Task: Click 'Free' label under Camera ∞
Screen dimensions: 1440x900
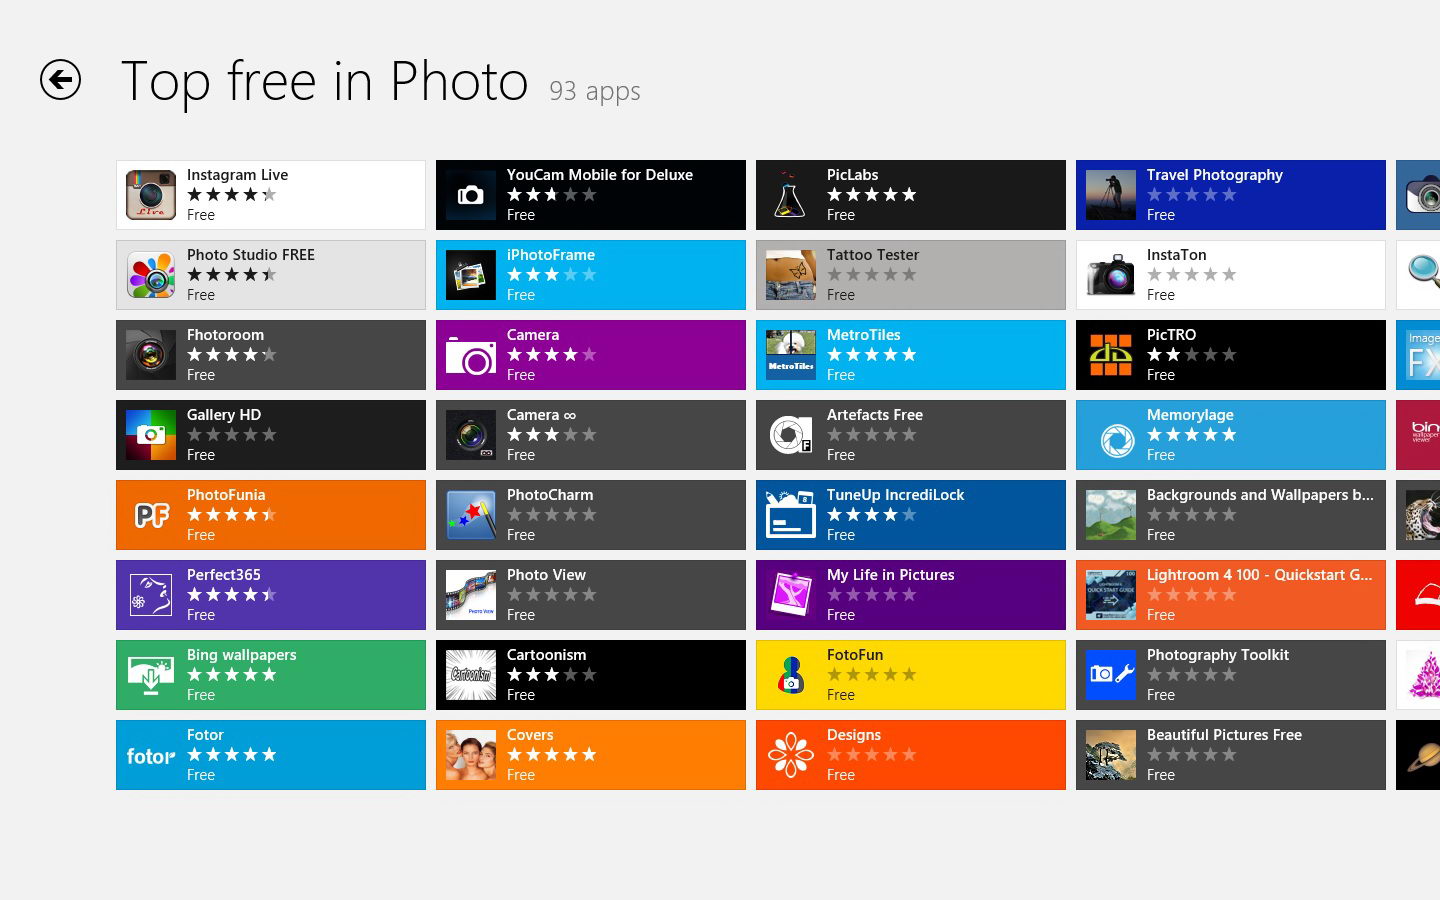Action: tap(520, 455)
